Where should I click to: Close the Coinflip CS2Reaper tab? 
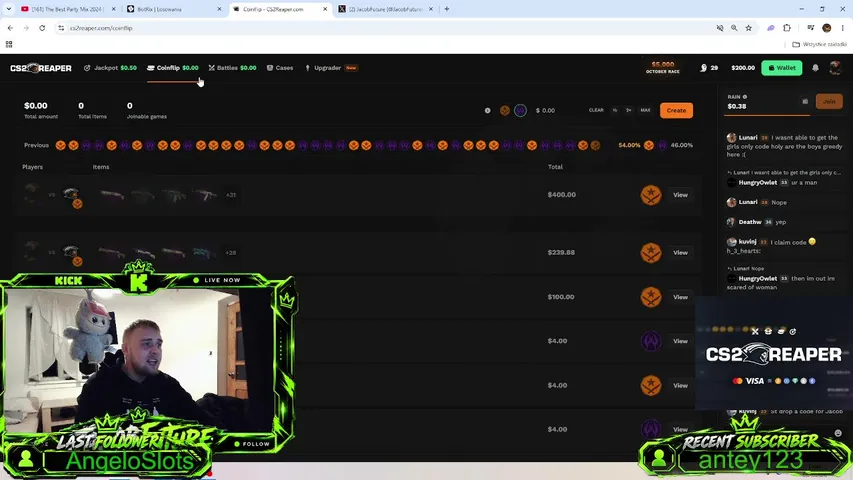tap(325, 9)
